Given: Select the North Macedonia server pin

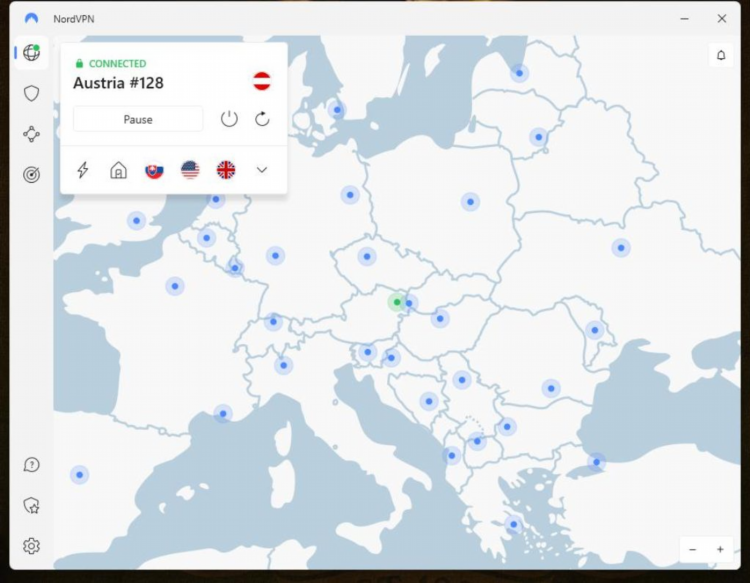Looking at the screenshot, I should [x=477, y=441].
